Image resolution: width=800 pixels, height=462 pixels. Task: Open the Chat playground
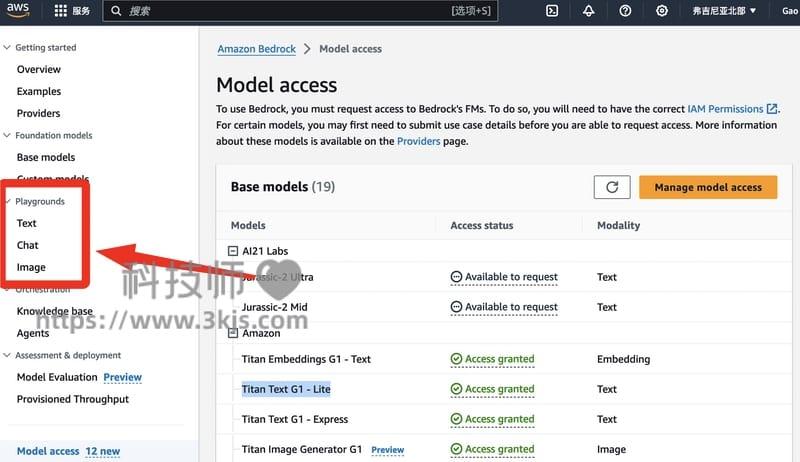tap(28, 245)
